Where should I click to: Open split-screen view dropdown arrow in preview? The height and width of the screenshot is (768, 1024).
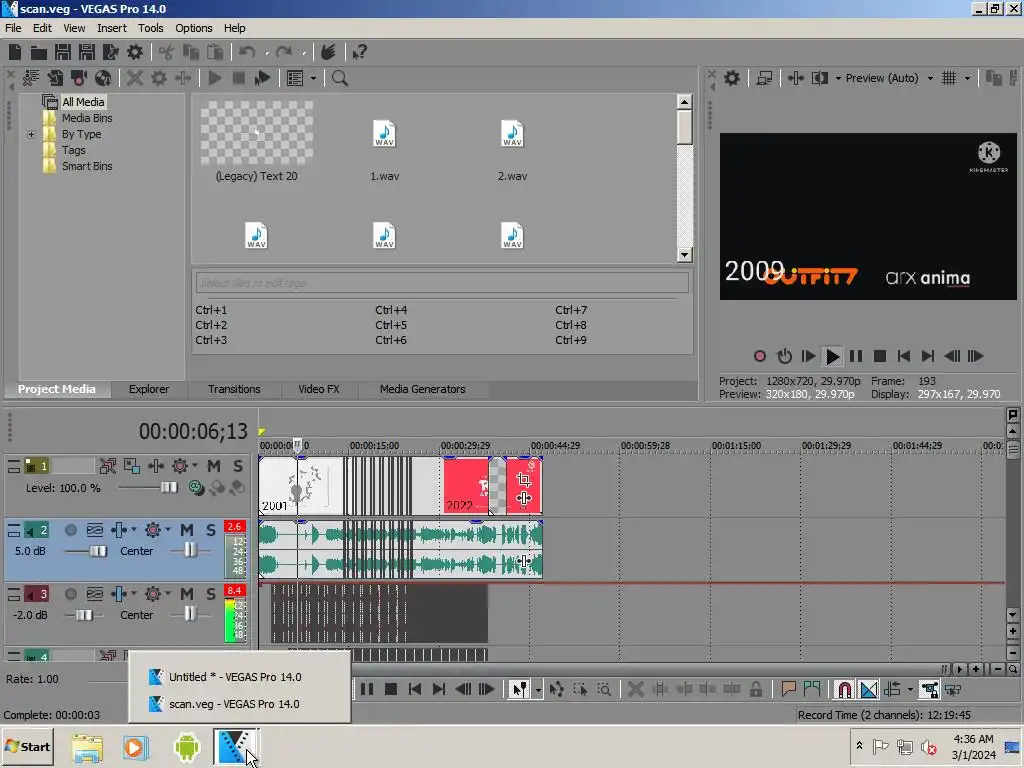coord(838,78)
